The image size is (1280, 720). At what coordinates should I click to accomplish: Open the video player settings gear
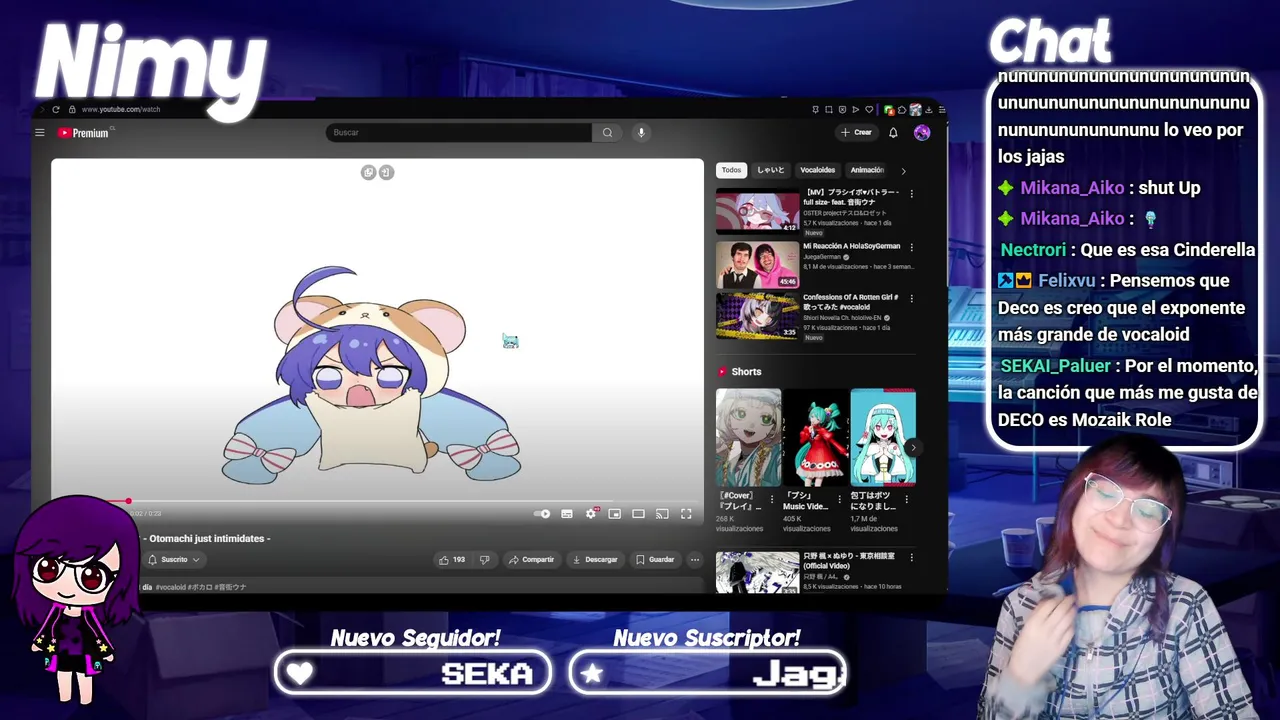[x=591, y=514]
